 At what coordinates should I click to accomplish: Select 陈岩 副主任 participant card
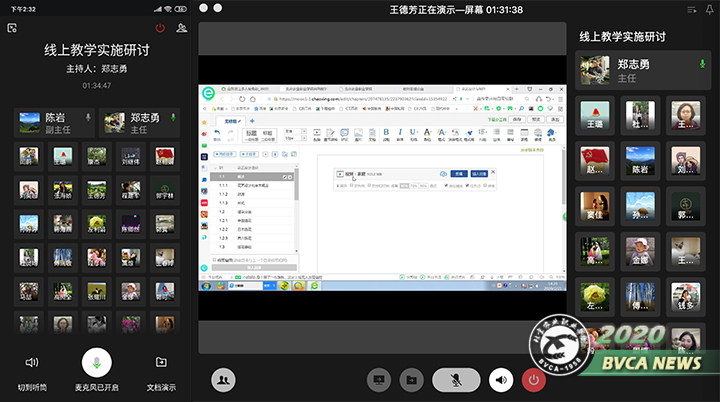pyautogui.click(x=55, y=123)
